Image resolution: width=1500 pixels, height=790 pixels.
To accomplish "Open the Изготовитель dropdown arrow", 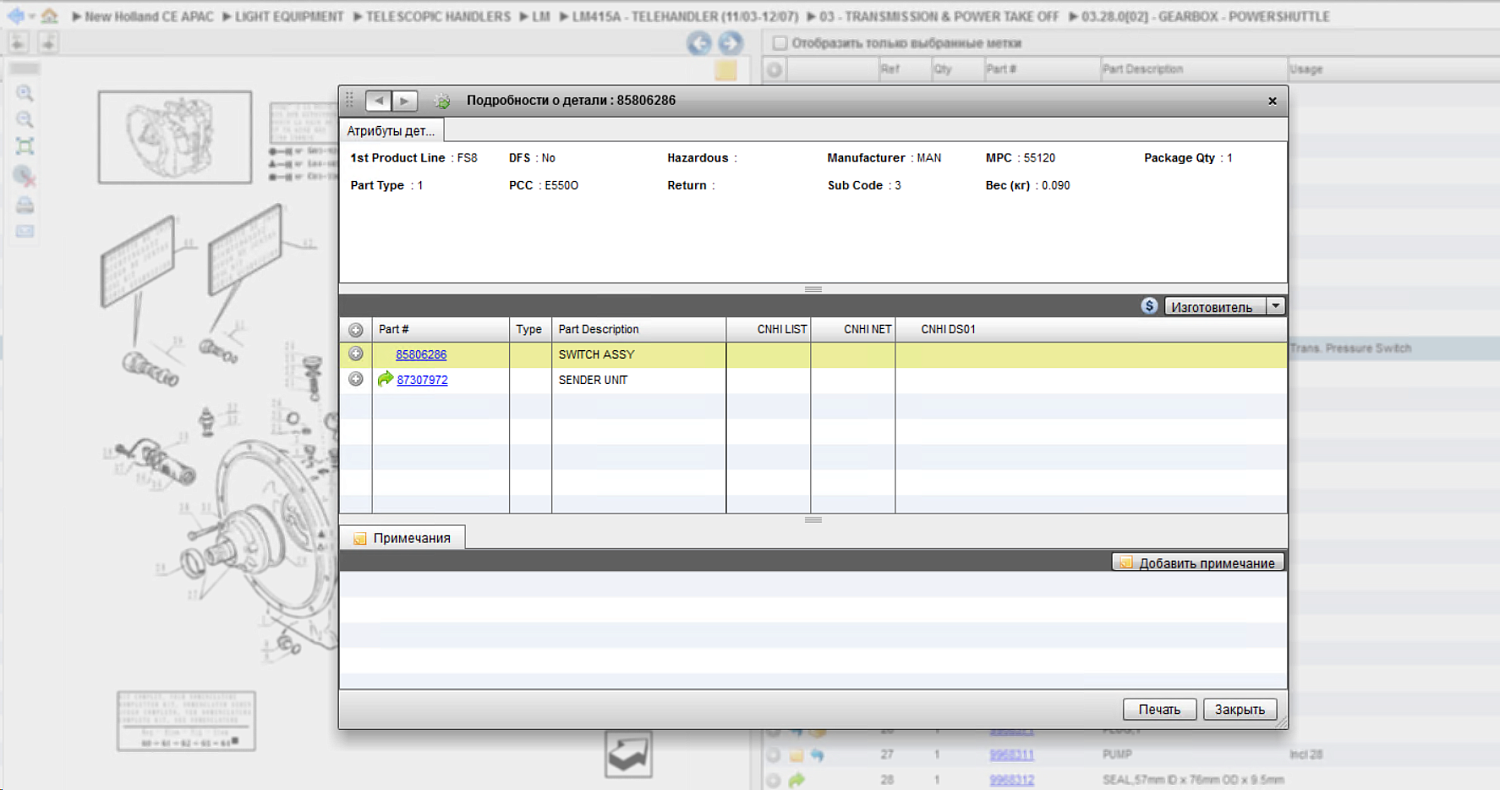I will click(1275, 306).
